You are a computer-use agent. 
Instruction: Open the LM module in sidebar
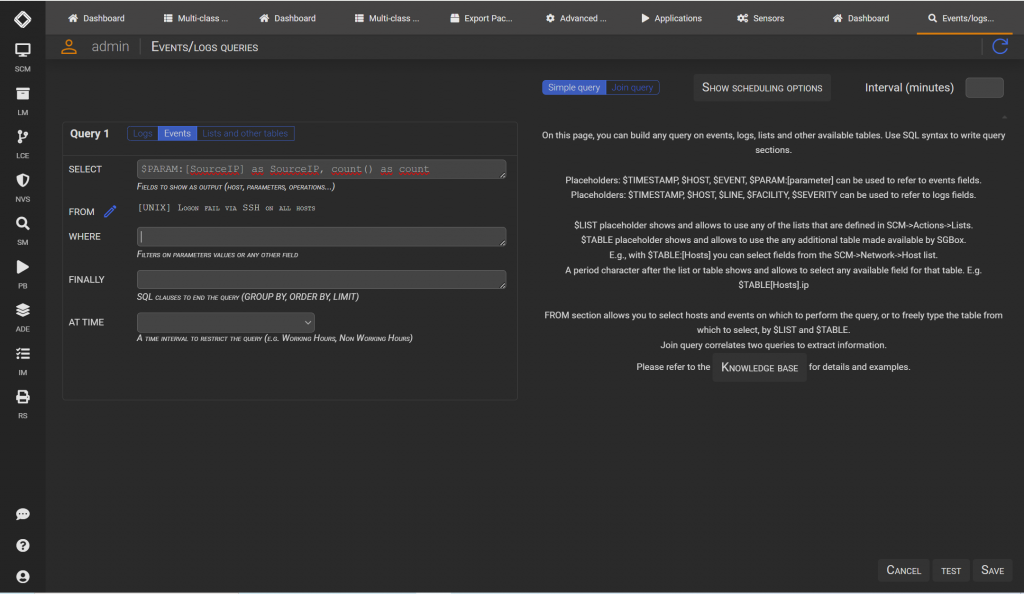click(x=22, y=101)
